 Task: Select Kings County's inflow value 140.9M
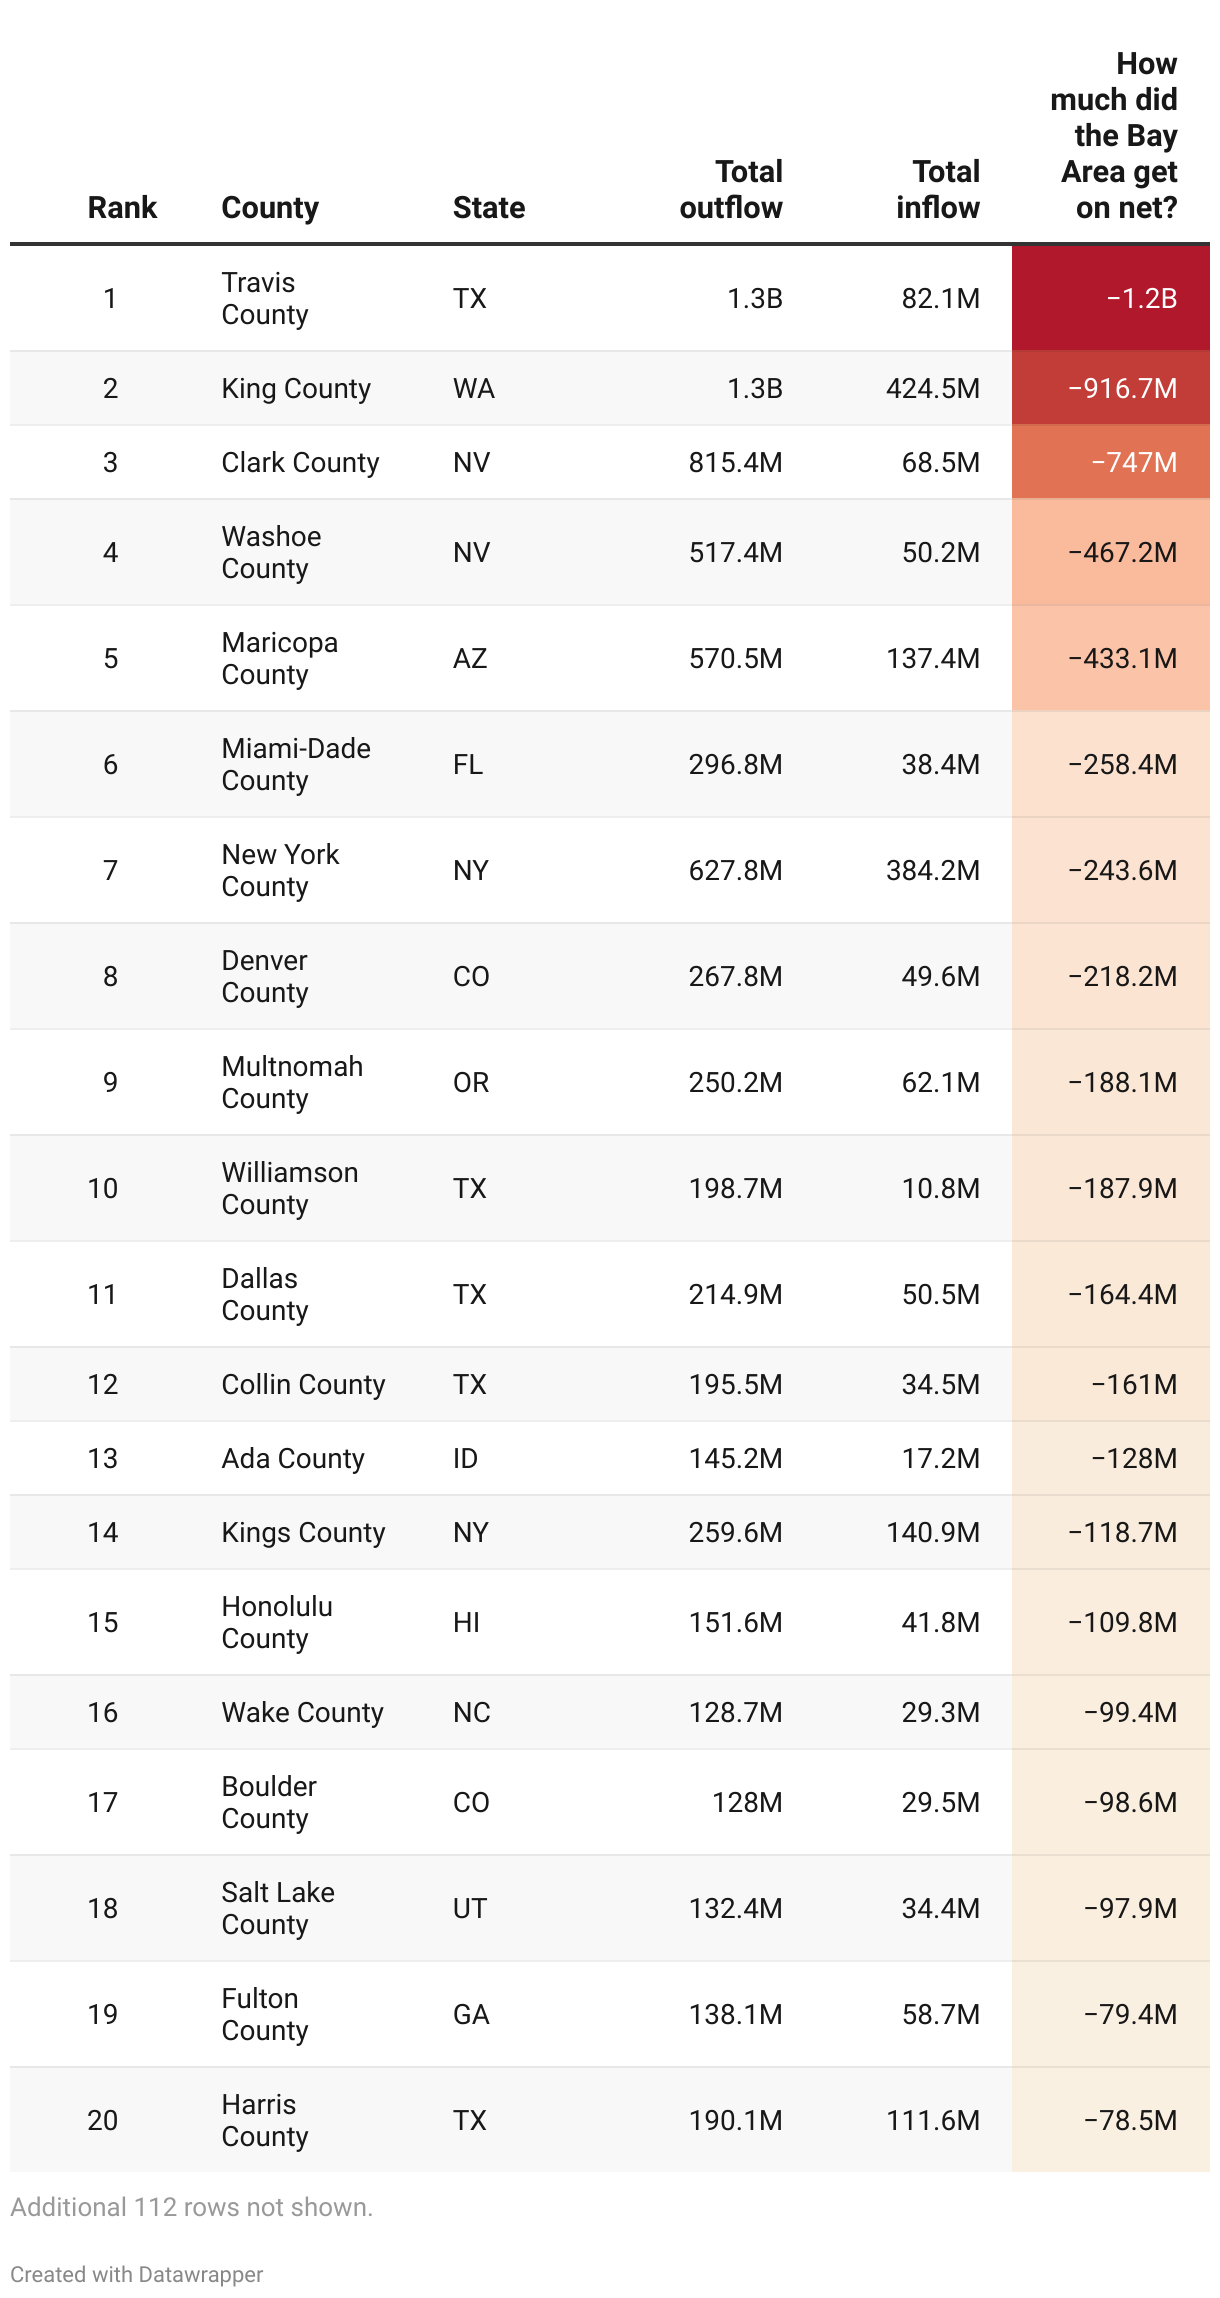[x=932, y=1532]
